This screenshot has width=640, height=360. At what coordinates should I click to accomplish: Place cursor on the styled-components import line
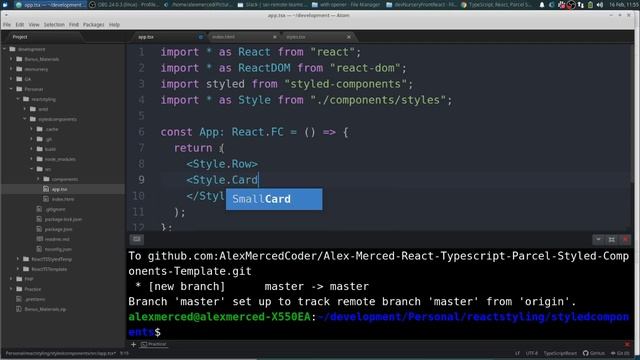coord(287,84)
